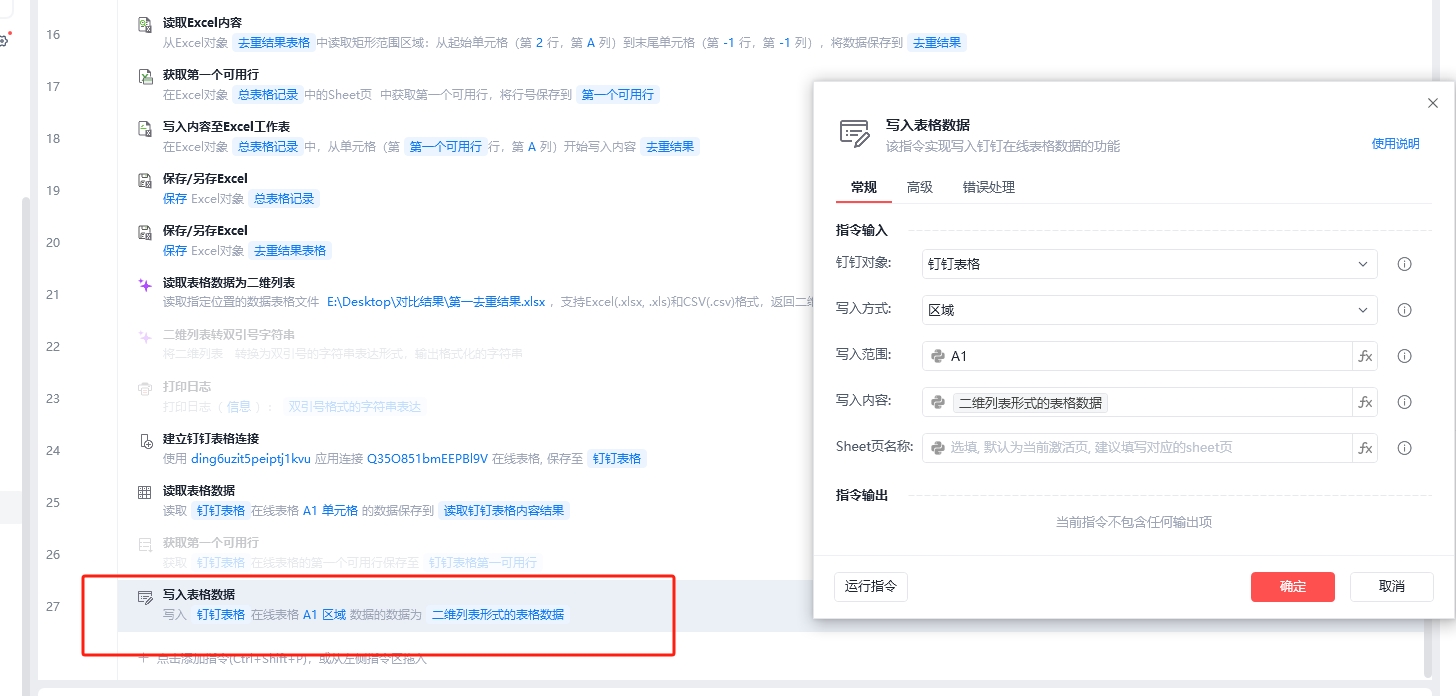Viewport: 1456px width, 696px height.
Task: Click the 第一个可用行 tag in row 18
Action: point(445,146)
